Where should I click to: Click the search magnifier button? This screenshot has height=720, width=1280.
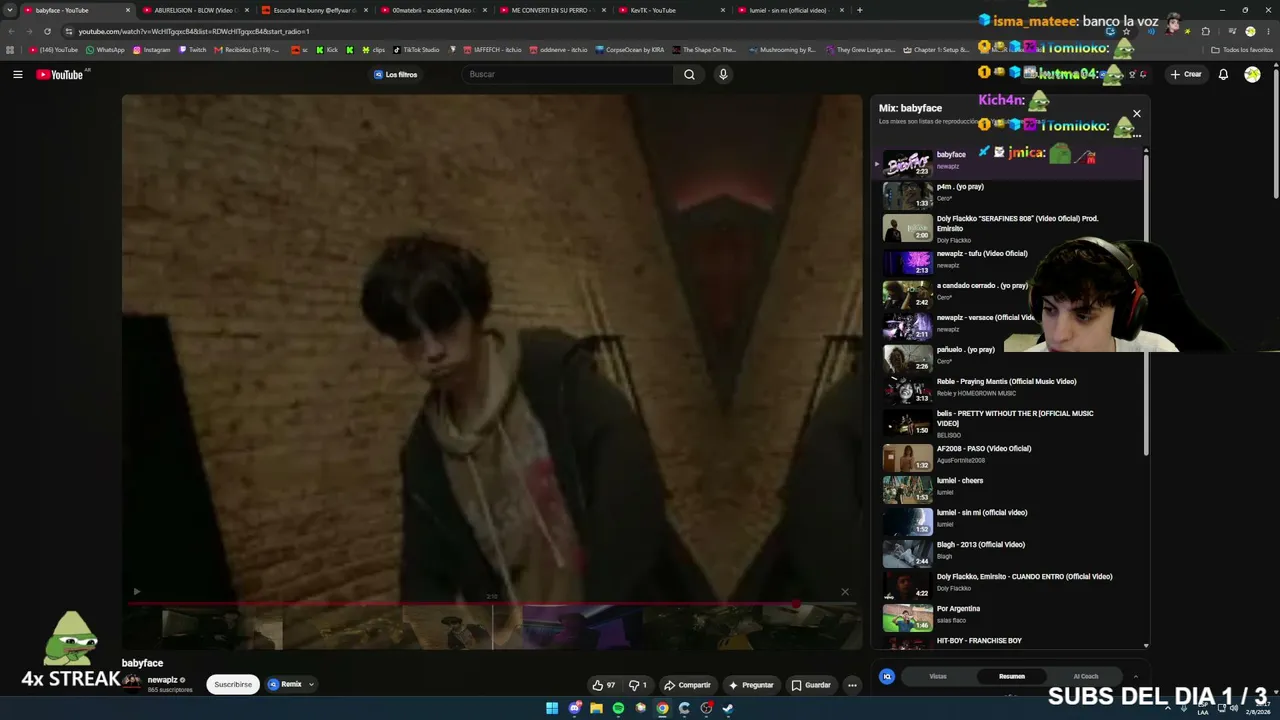click(689, 74)
